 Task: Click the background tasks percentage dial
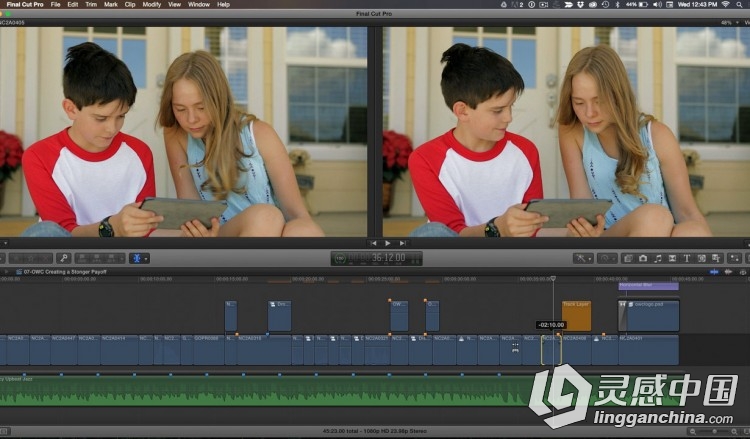(x=340, y=258)
